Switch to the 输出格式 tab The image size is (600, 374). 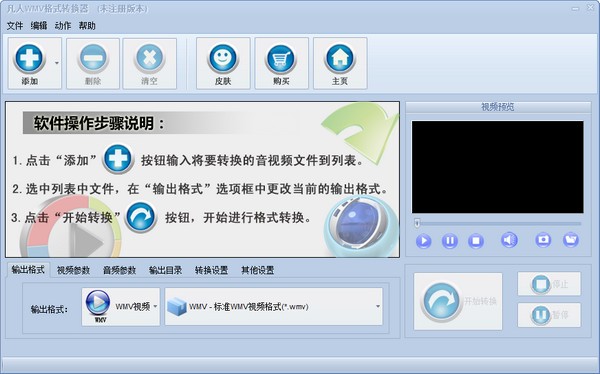pos(28,269)
